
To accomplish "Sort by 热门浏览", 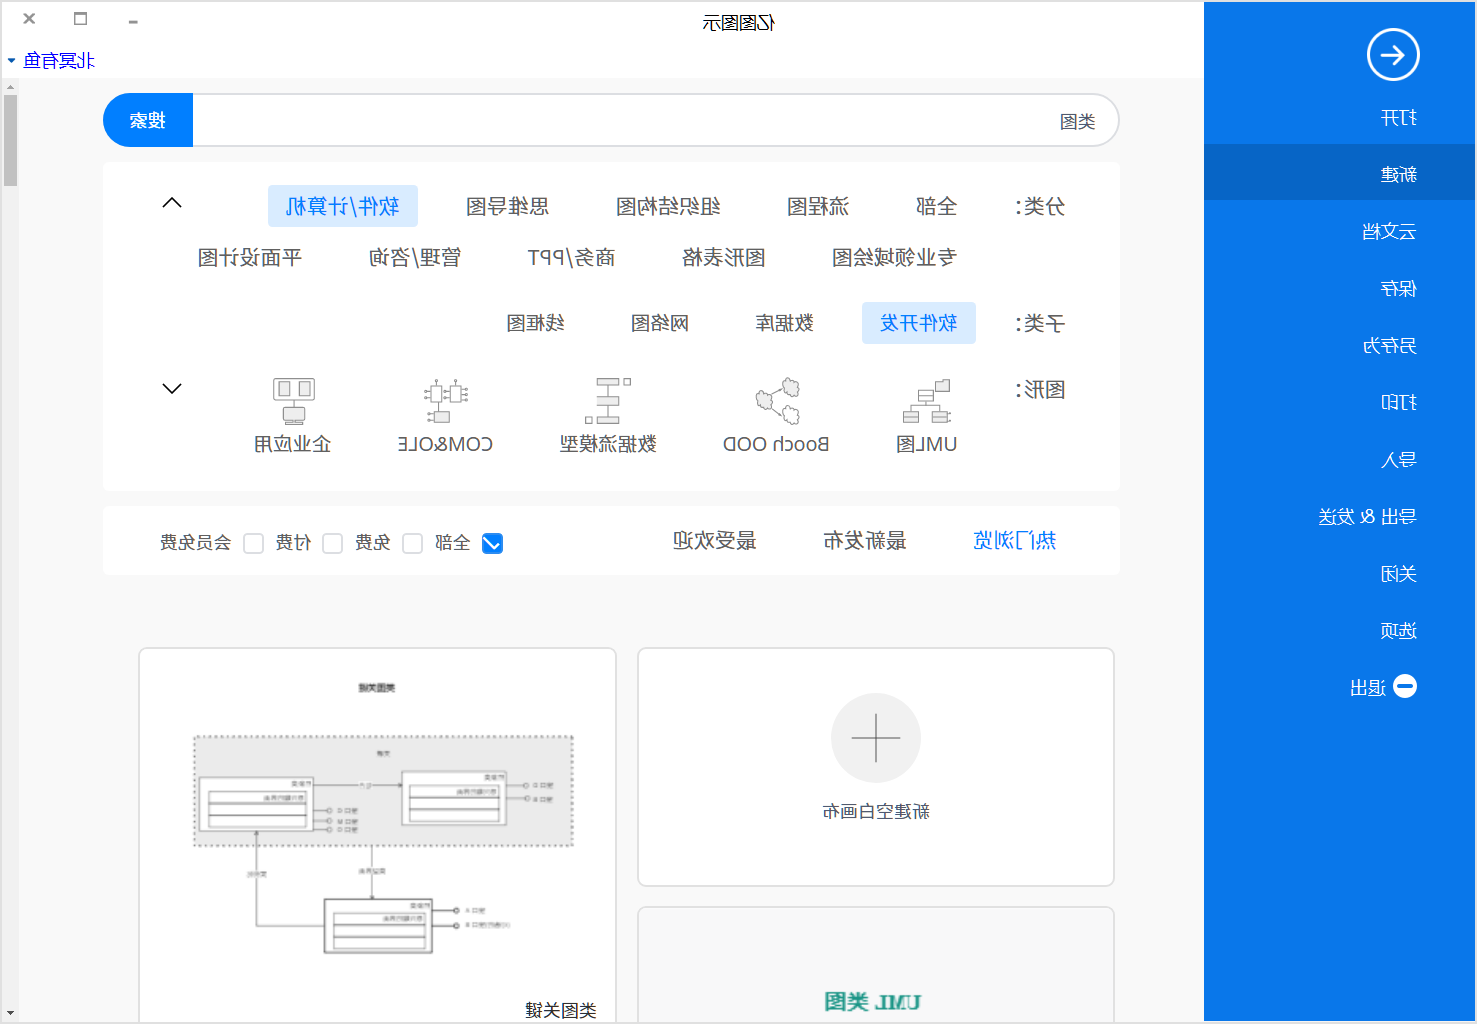I will tap(1015, 541).
